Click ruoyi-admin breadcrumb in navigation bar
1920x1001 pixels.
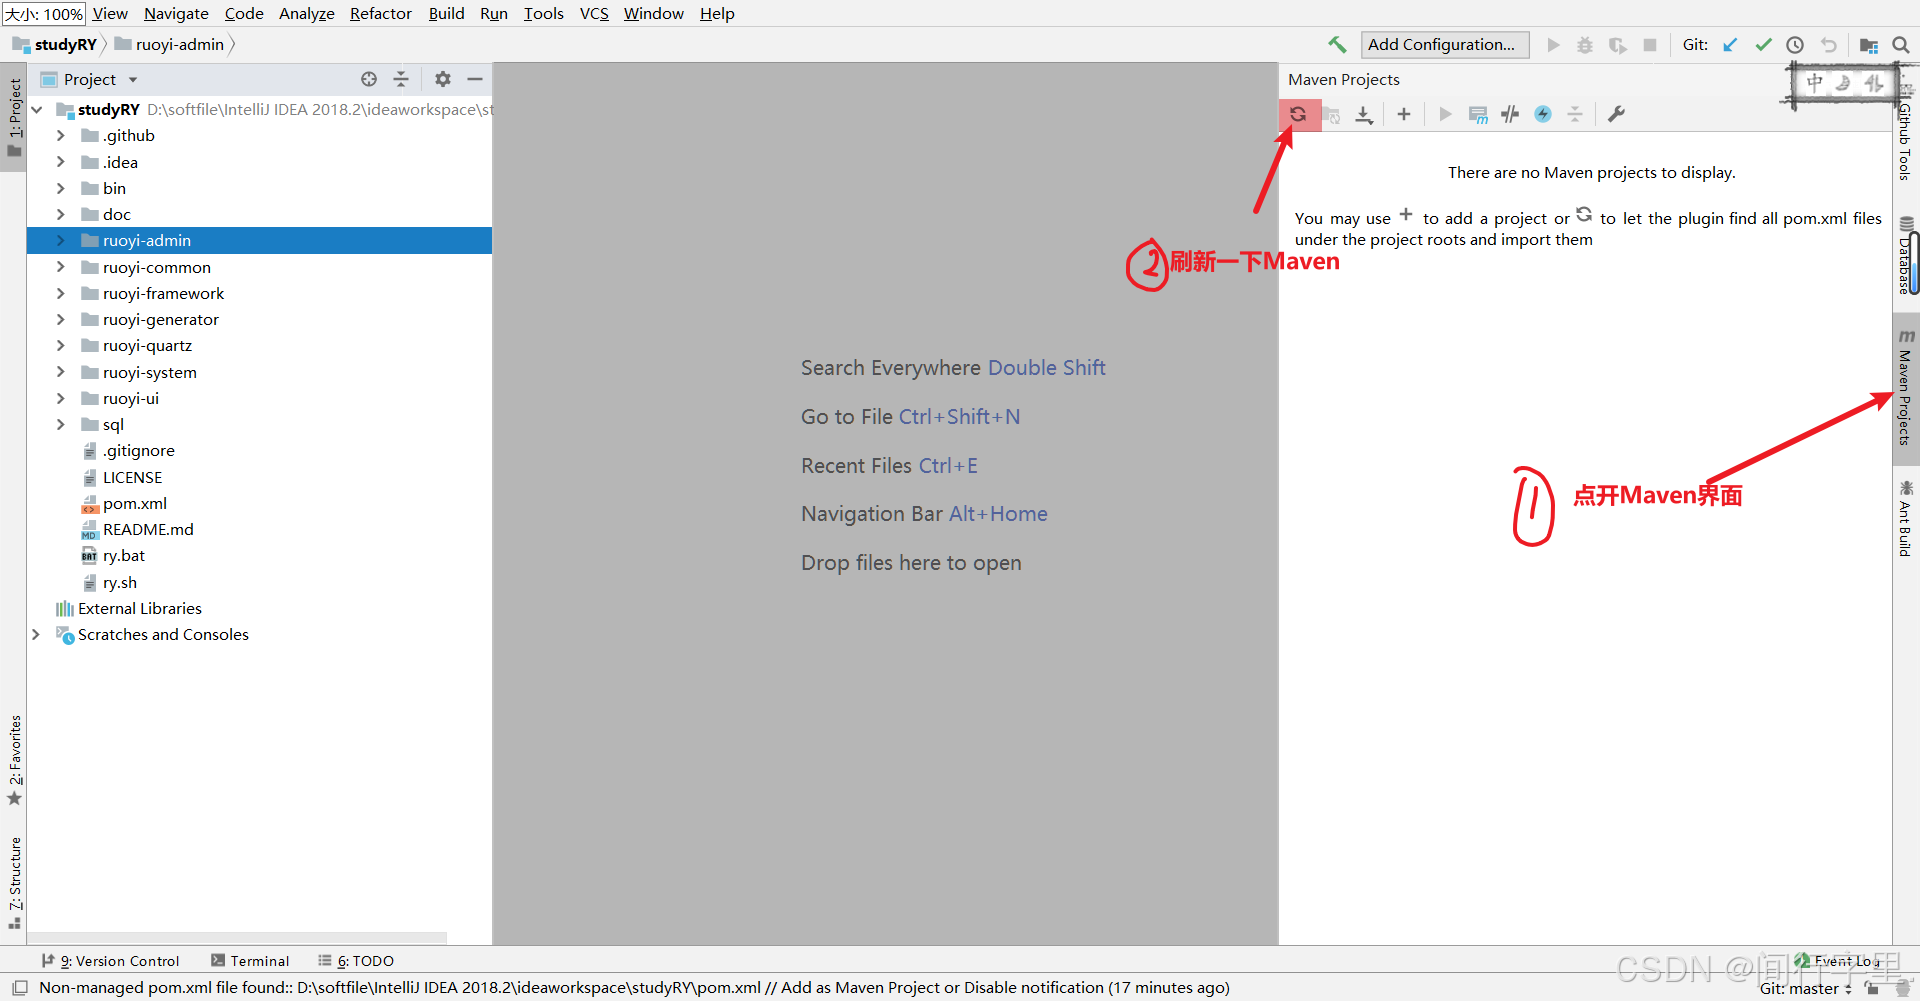pyautogui.click(x=169, y=45)
